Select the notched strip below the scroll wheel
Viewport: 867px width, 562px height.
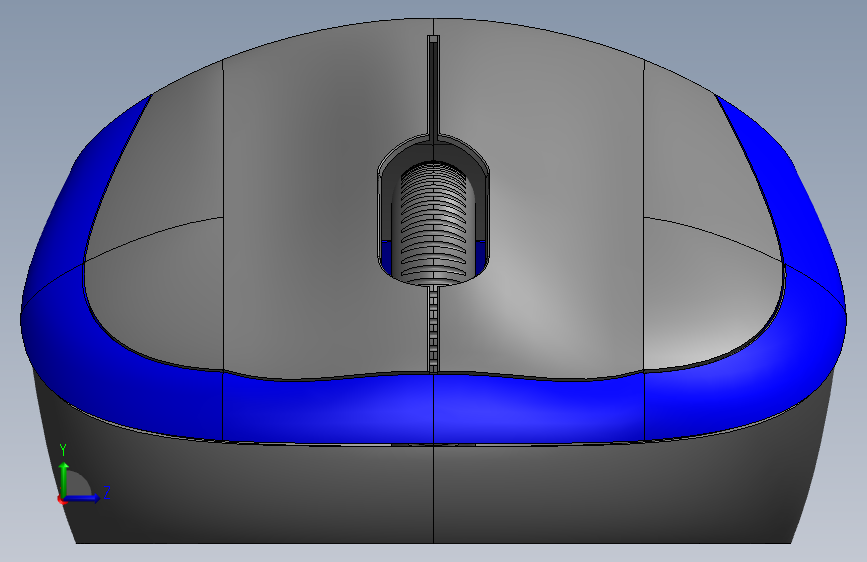click(x=434, y=329)
